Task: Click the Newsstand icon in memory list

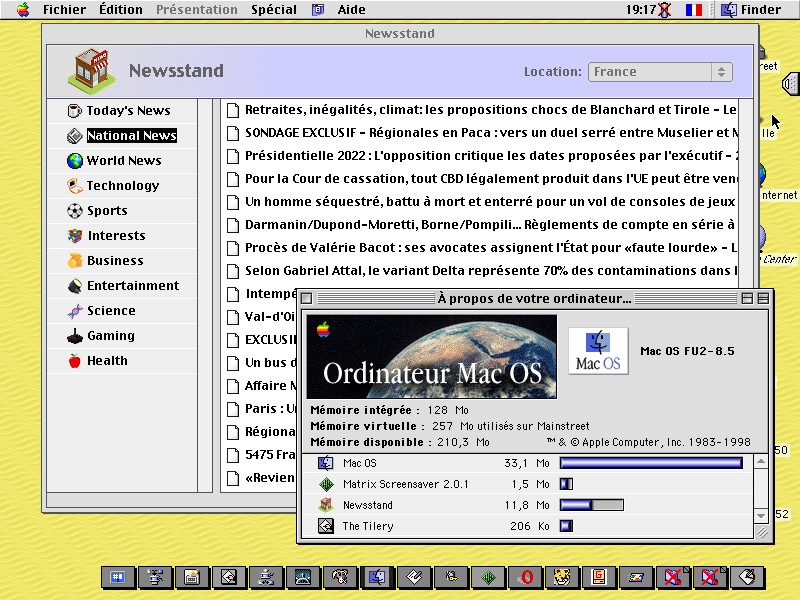Action: coord(326,505)
